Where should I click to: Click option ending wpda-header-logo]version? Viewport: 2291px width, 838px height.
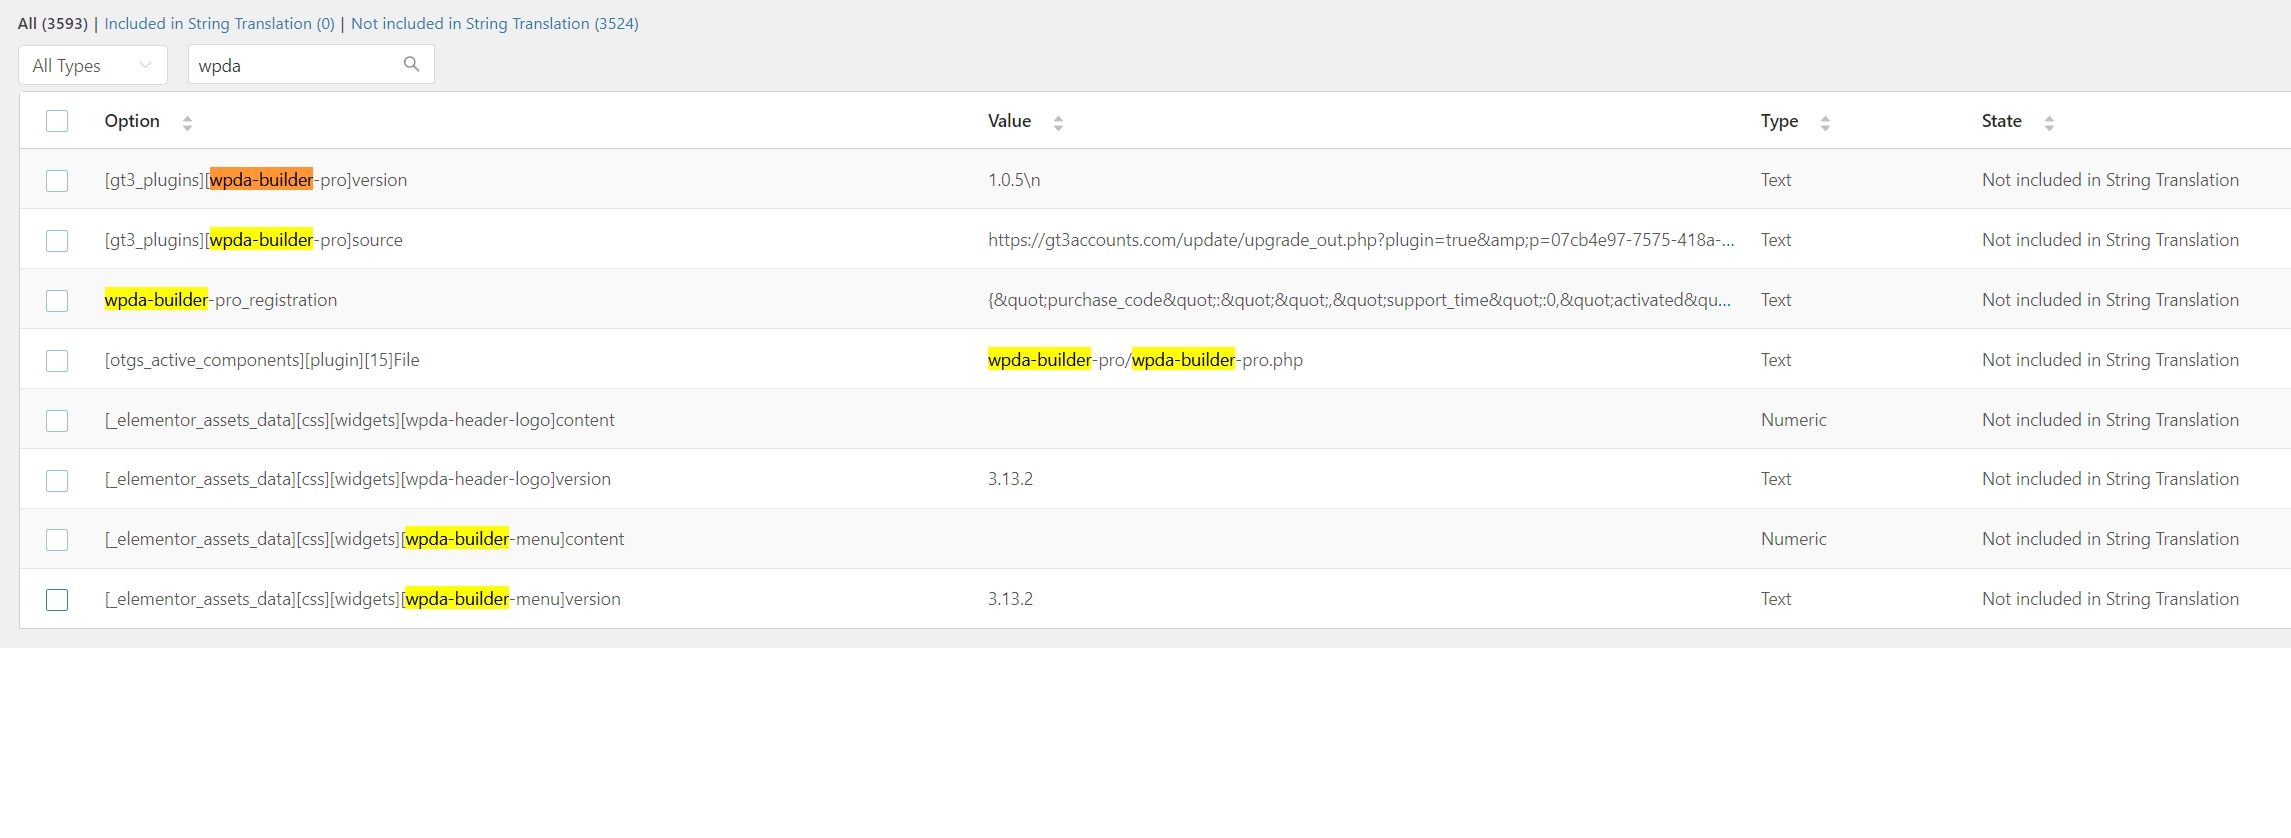[x=358, y=479]
